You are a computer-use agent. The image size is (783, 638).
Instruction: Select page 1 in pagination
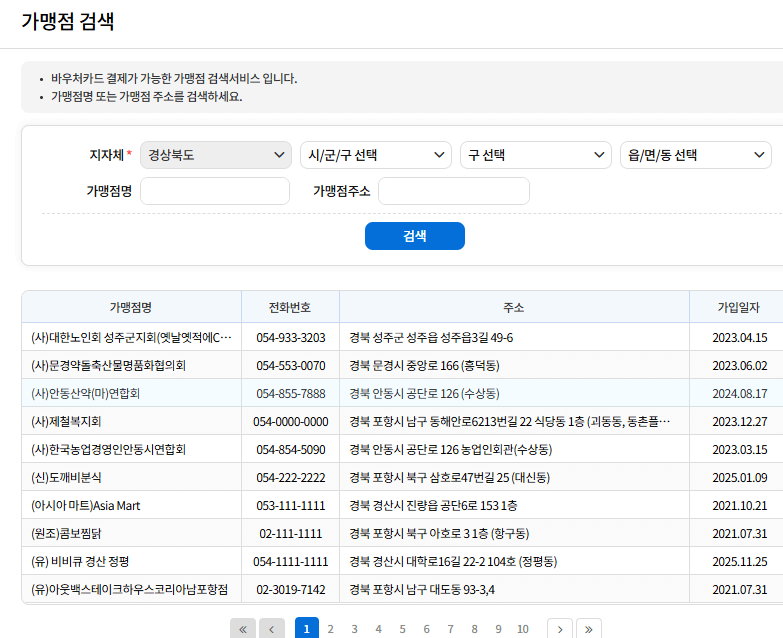307,629
